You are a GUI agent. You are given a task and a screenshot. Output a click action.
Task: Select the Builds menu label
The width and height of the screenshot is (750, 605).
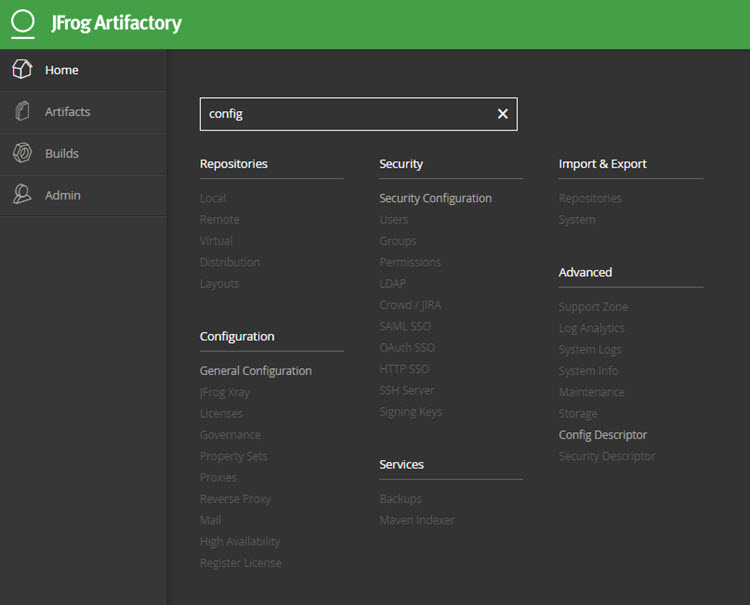tap(62, 154)
